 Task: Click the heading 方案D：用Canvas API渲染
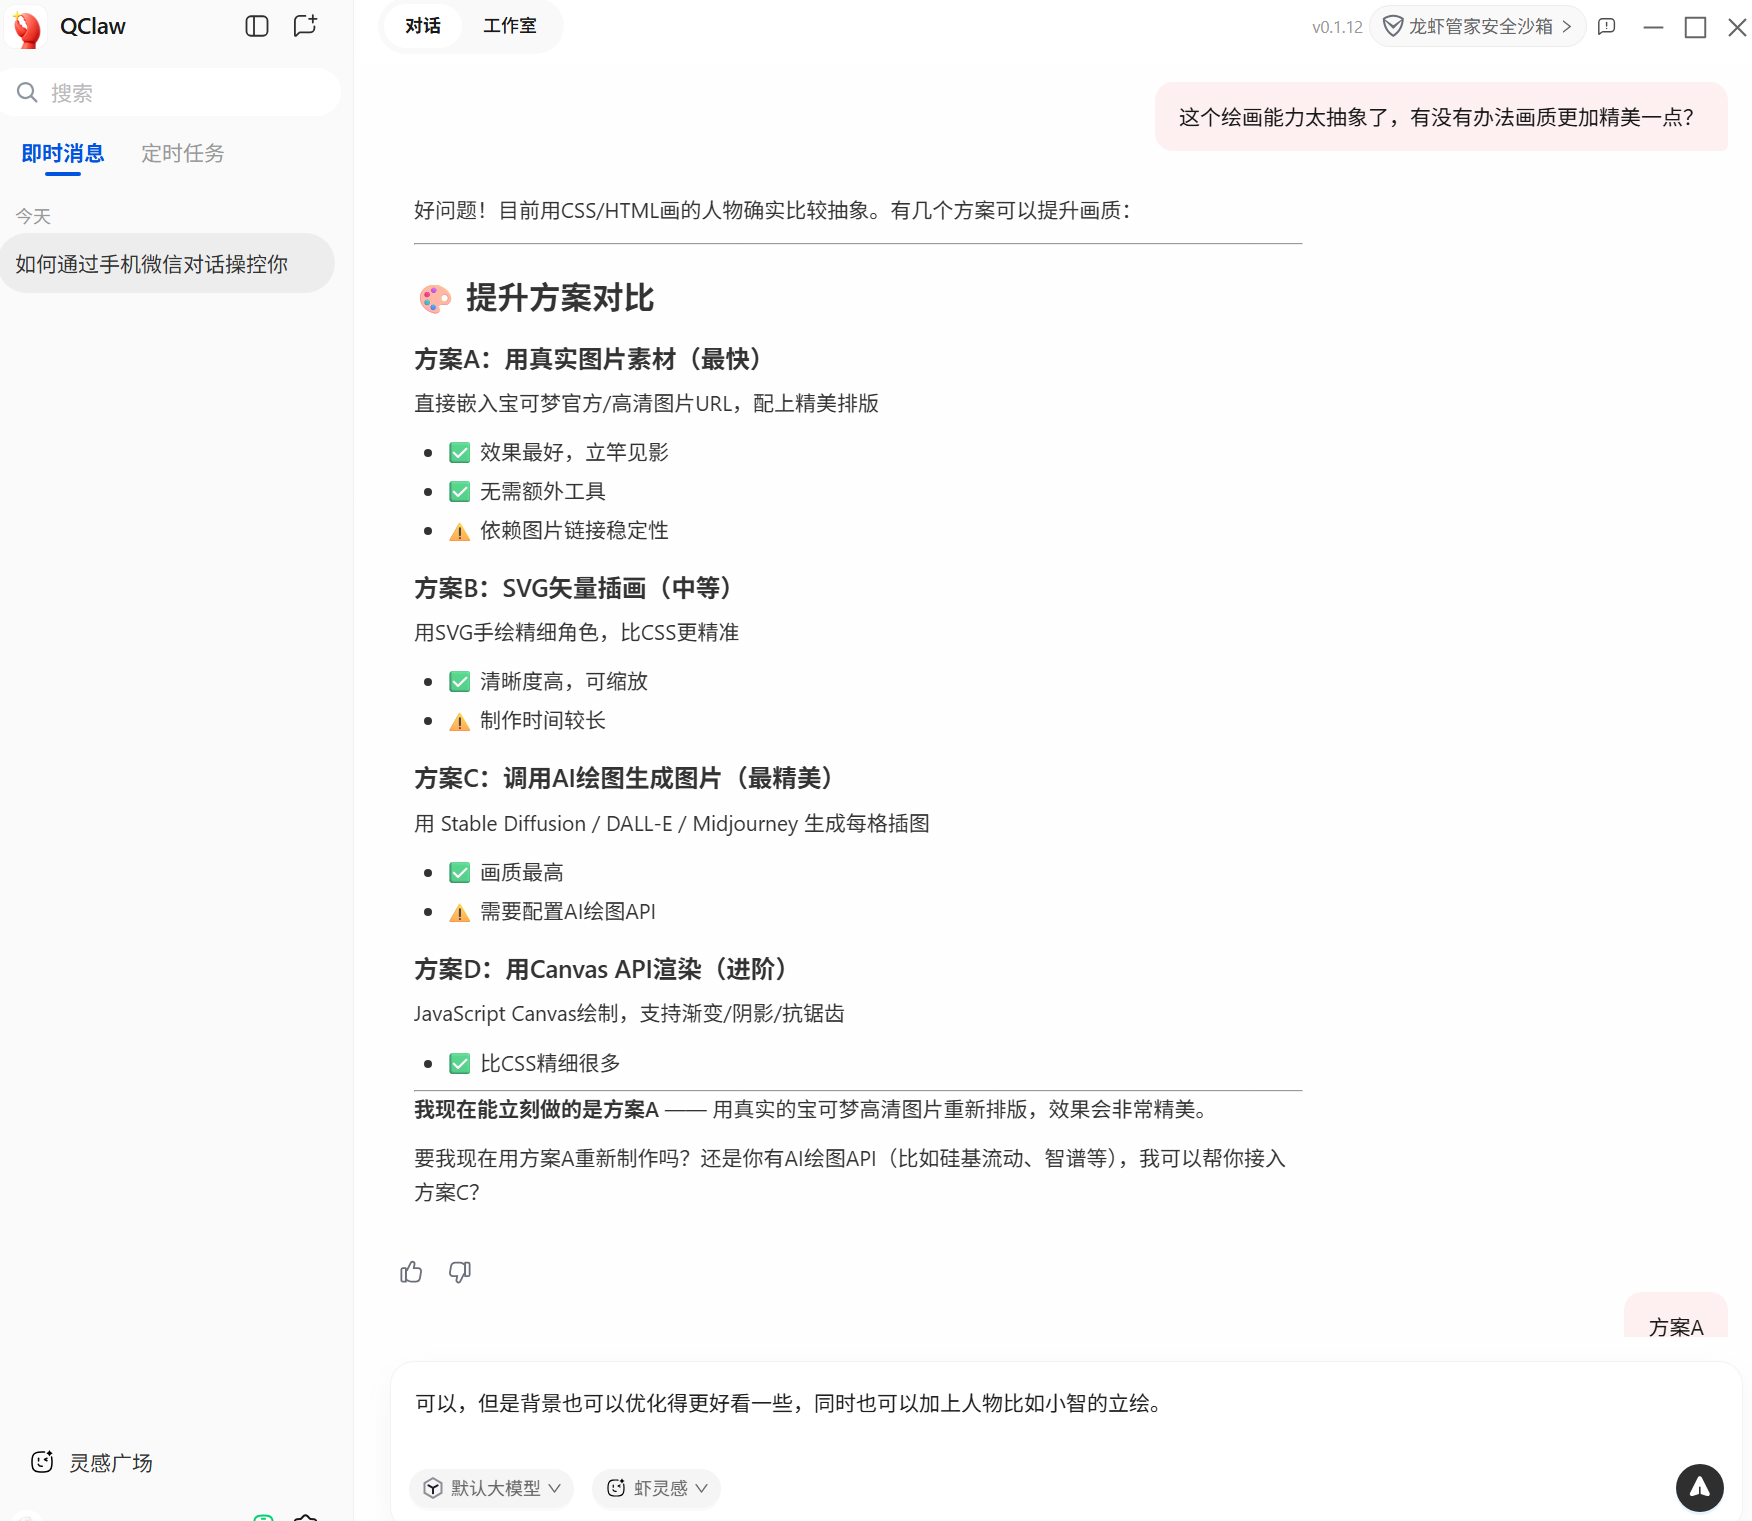(600, 969)
